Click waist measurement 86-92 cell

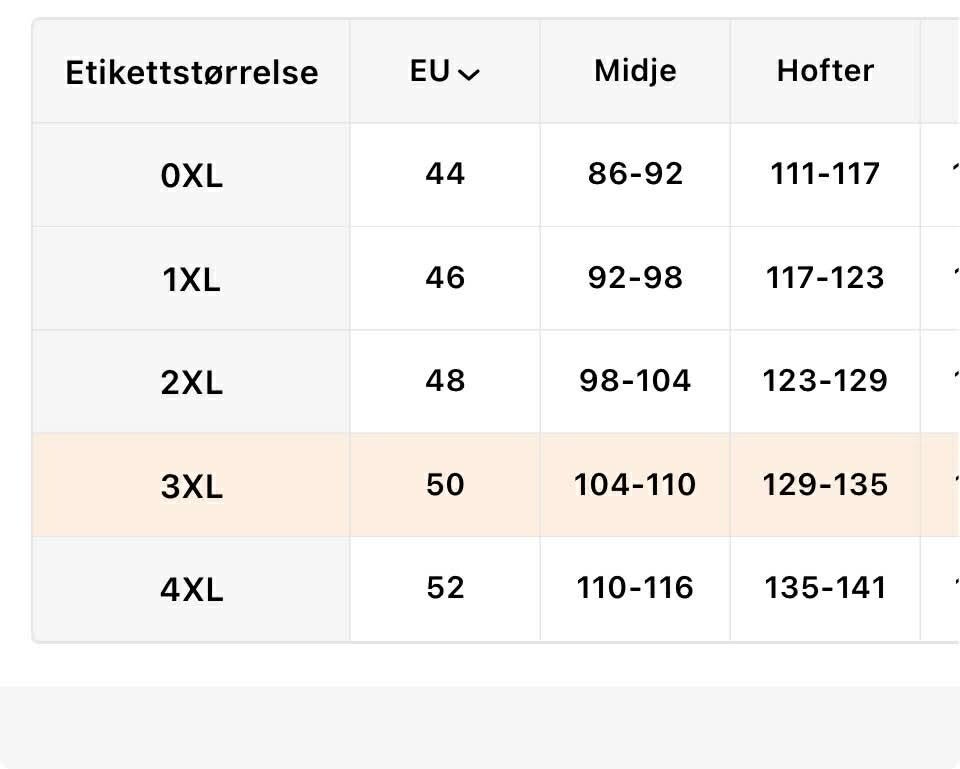pyautogui.click(x=635, y=174)
